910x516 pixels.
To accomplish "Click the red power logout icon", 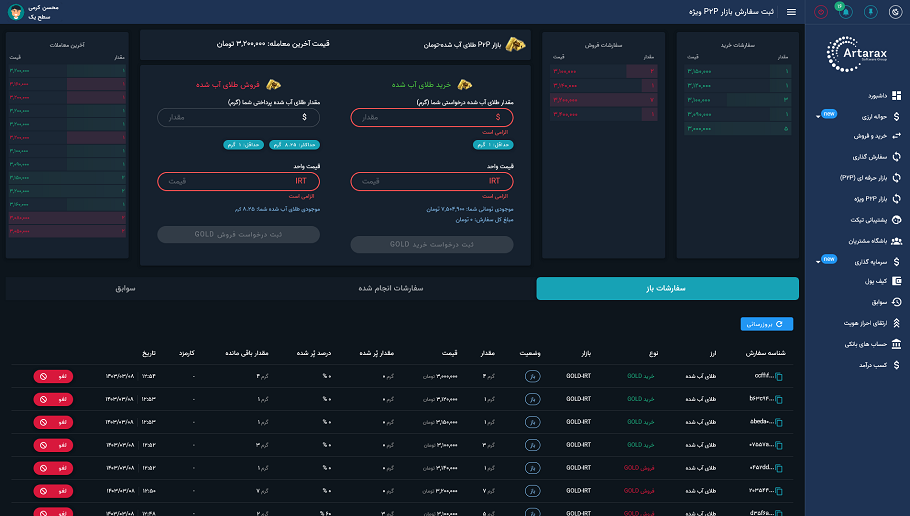I will 821,12.
